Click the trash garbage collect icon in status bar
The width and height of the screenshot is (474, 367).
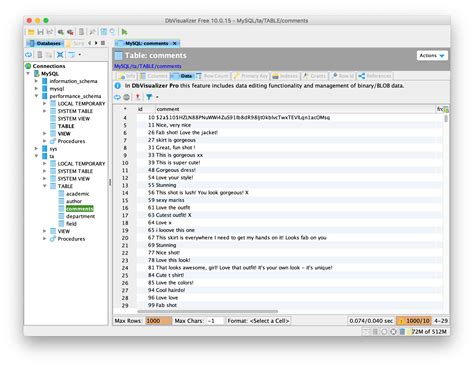pos(402,332)
